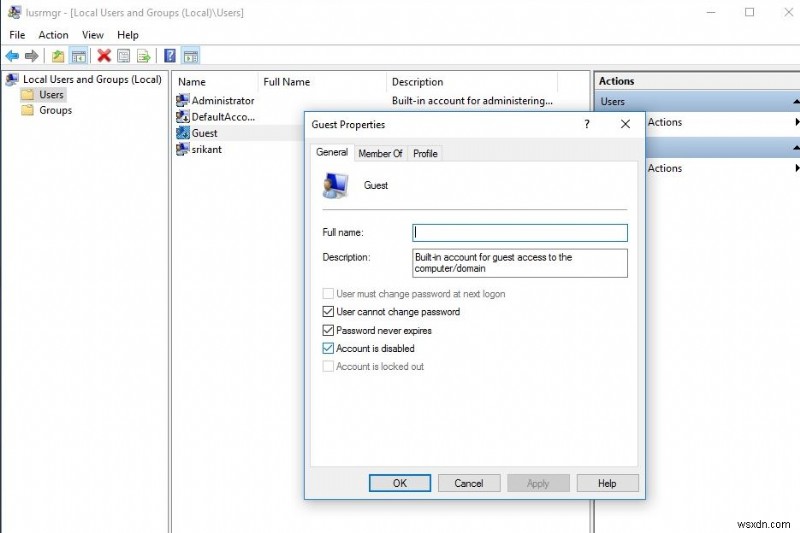The image size is (800, 533).
Task: Collapse the Users section in Actions pane
Action: pos(796,101)
